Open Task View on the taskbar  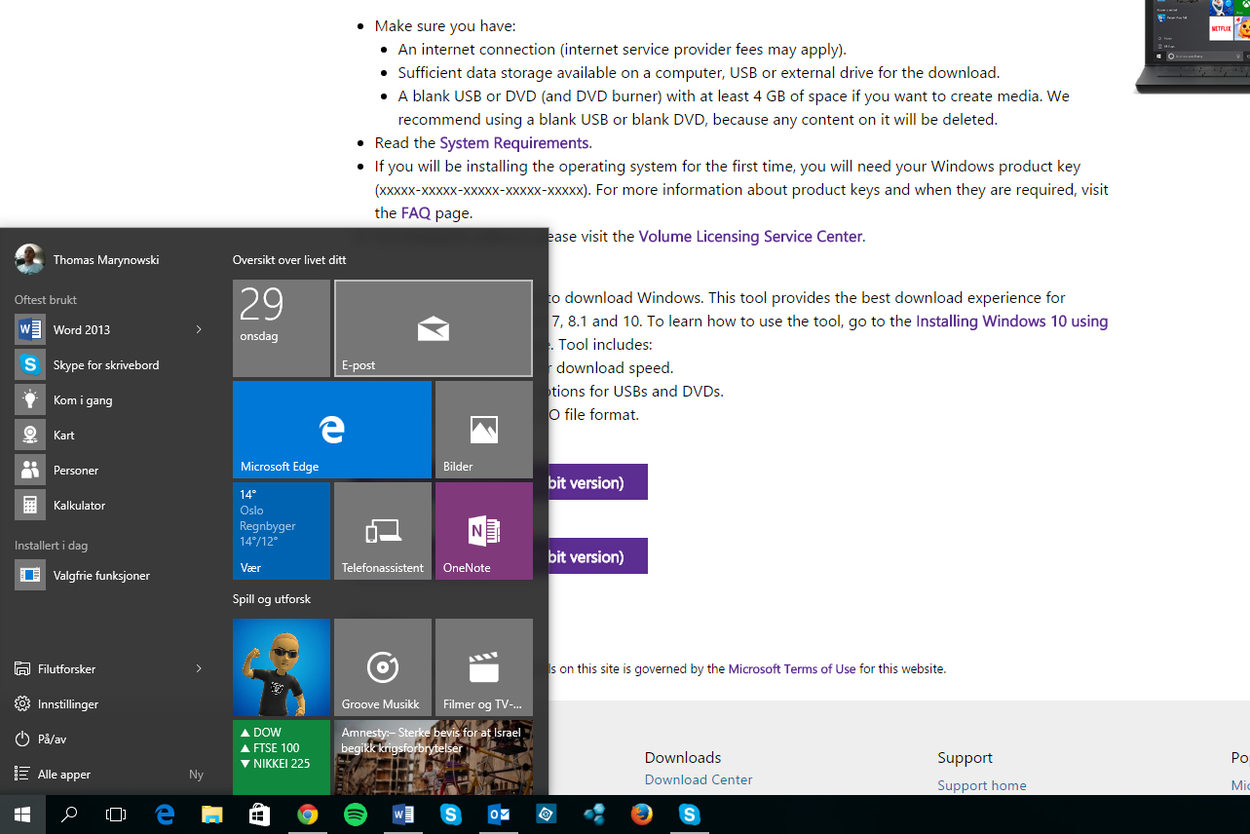click(x=116, y=814)
